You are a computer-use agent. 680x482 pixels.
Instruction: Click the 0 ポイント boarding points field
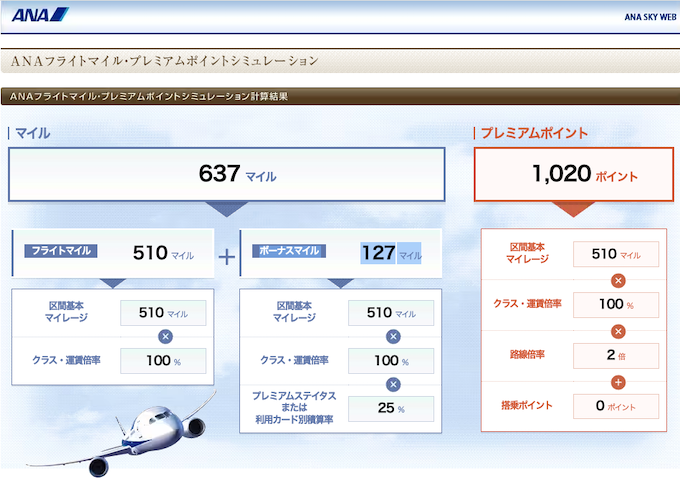point(617,406)
